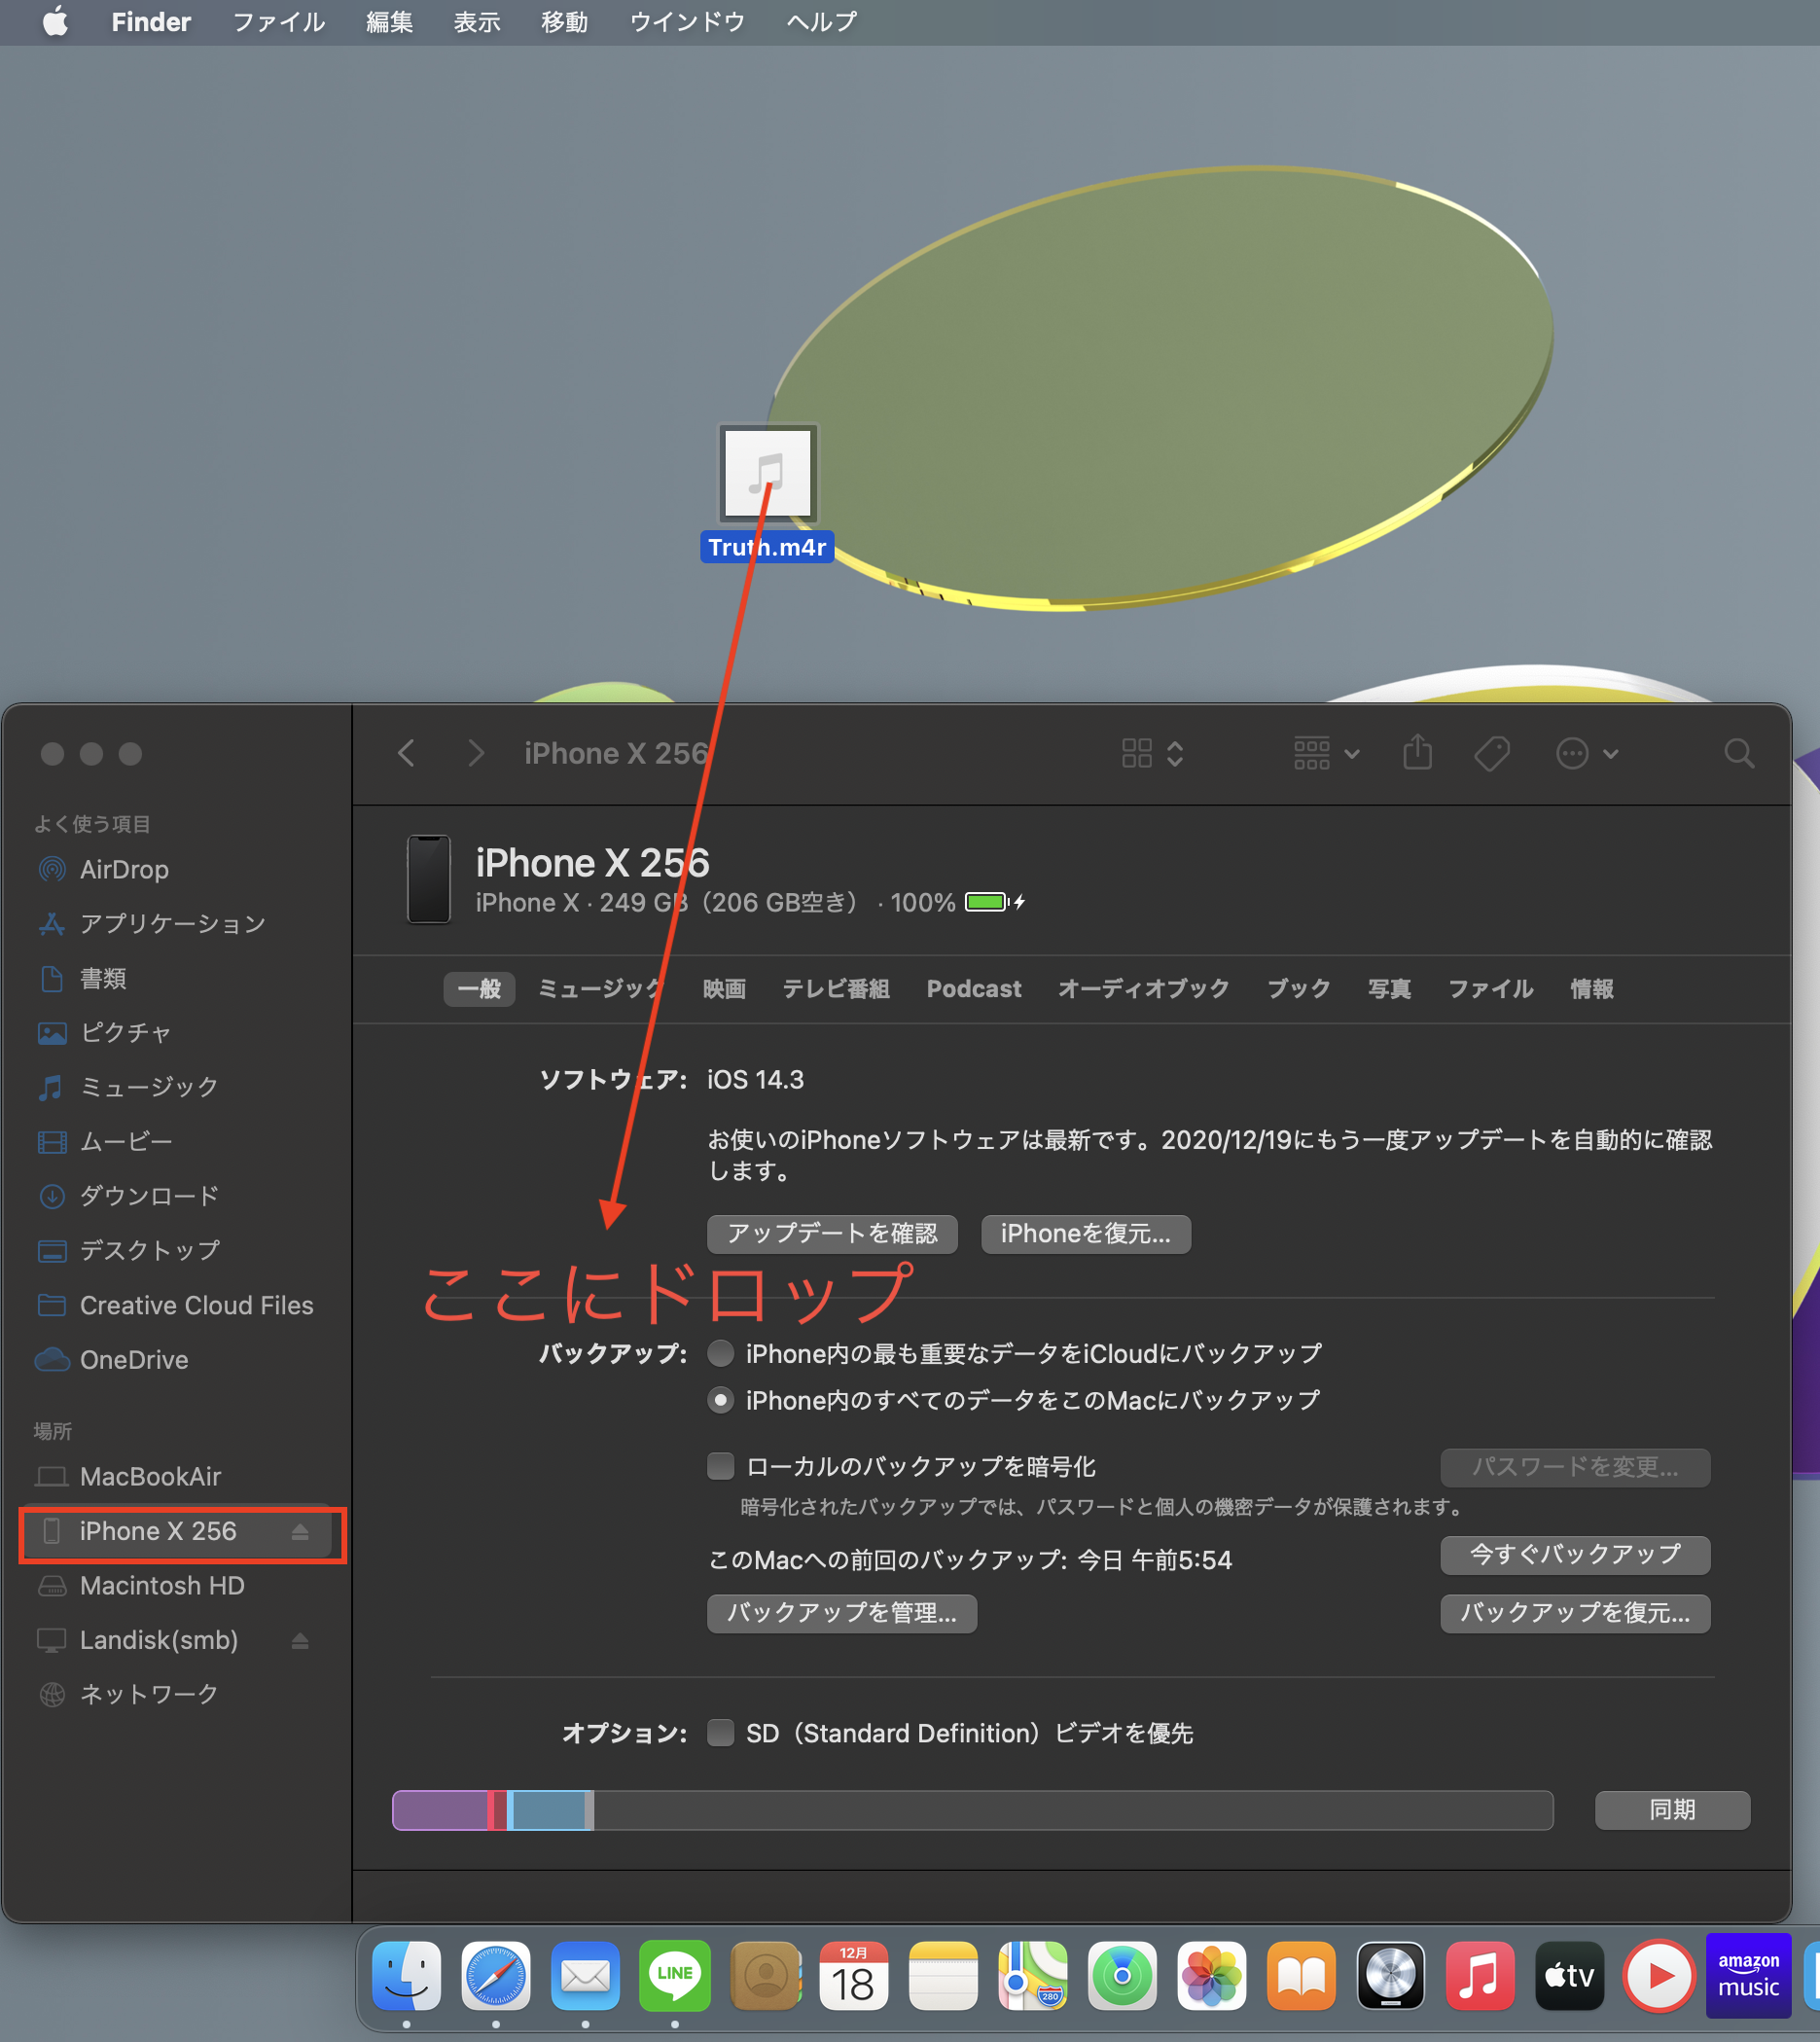Open Apple Music from the Dock

click(1479, 1975)
